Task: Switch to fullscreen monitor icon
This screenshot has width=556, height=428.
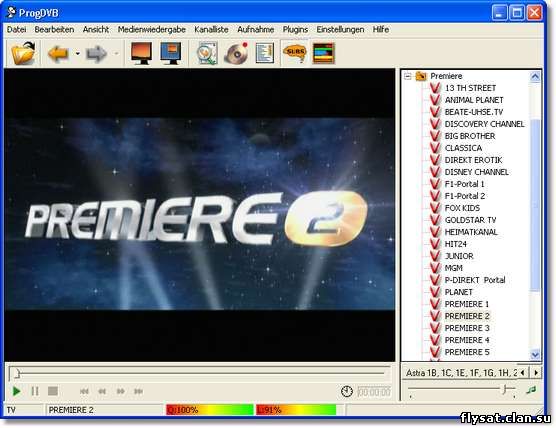Action: point(141,53)
